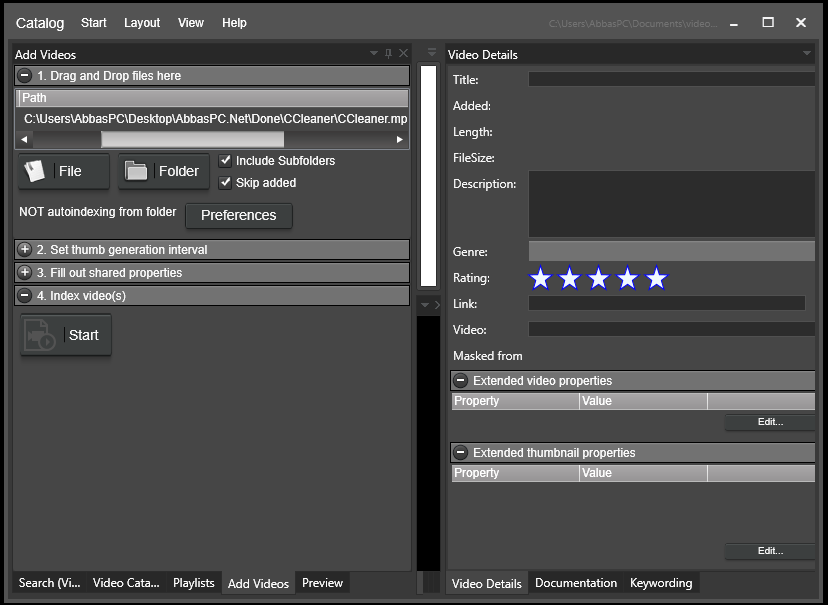Screen dimensions: 828x605
Task: Set rating to five stars
Action: click(x=656, y=278)
